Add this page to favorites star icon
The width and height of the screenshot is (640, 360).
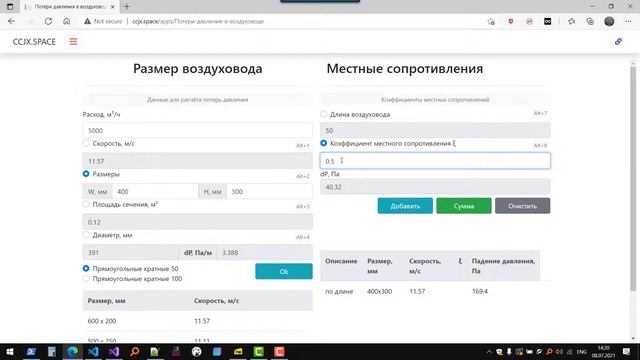[491, 21]
